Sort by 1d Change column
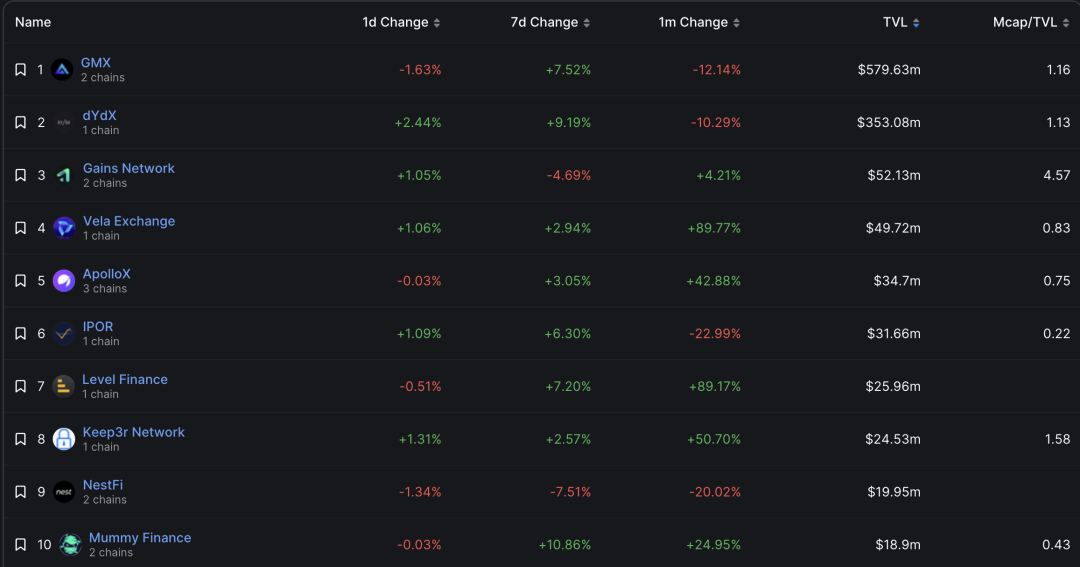This screenshot has width=1080, height=567. (400, 22)
